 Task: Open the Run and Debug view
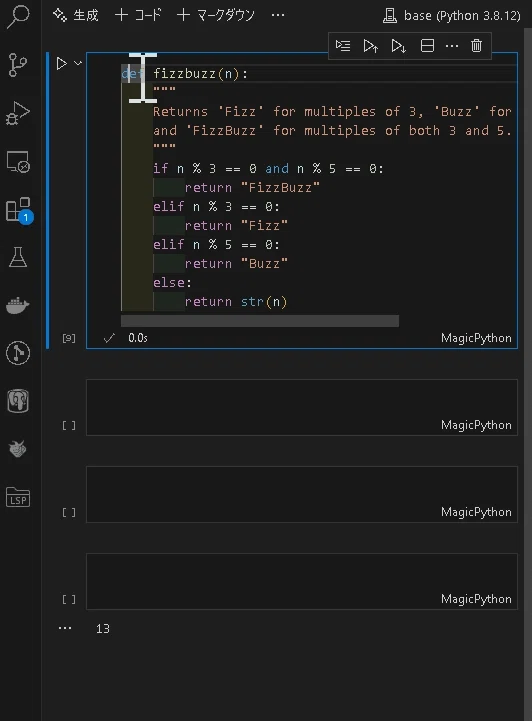coord(18,114)
